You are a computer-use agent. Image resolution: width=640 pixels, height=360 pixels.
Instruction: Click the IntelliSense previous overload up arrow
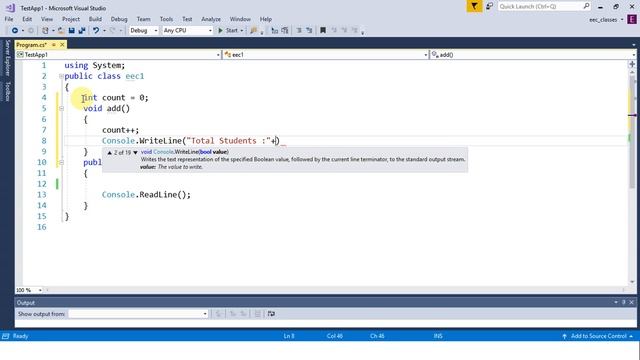(109, 153)
